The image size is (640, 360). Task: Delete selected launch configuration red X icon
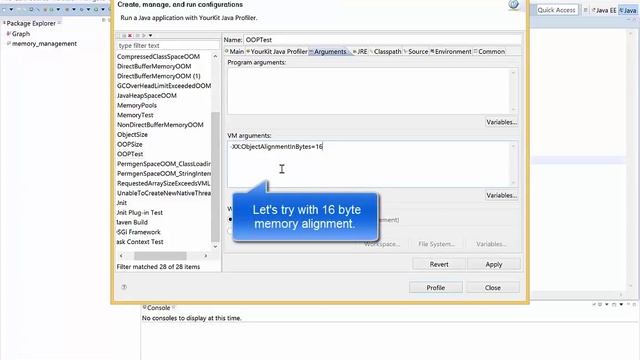tap(130, 36)
